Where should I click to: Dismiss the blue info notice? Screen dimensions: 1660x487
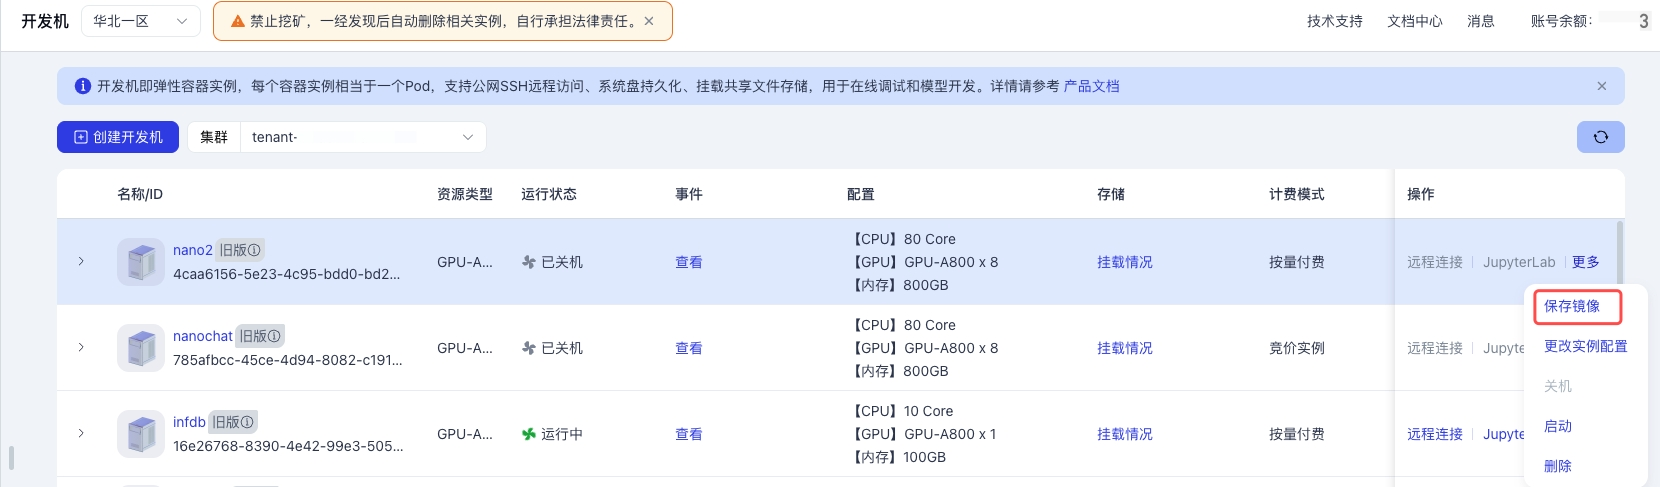pos(1601,86)
